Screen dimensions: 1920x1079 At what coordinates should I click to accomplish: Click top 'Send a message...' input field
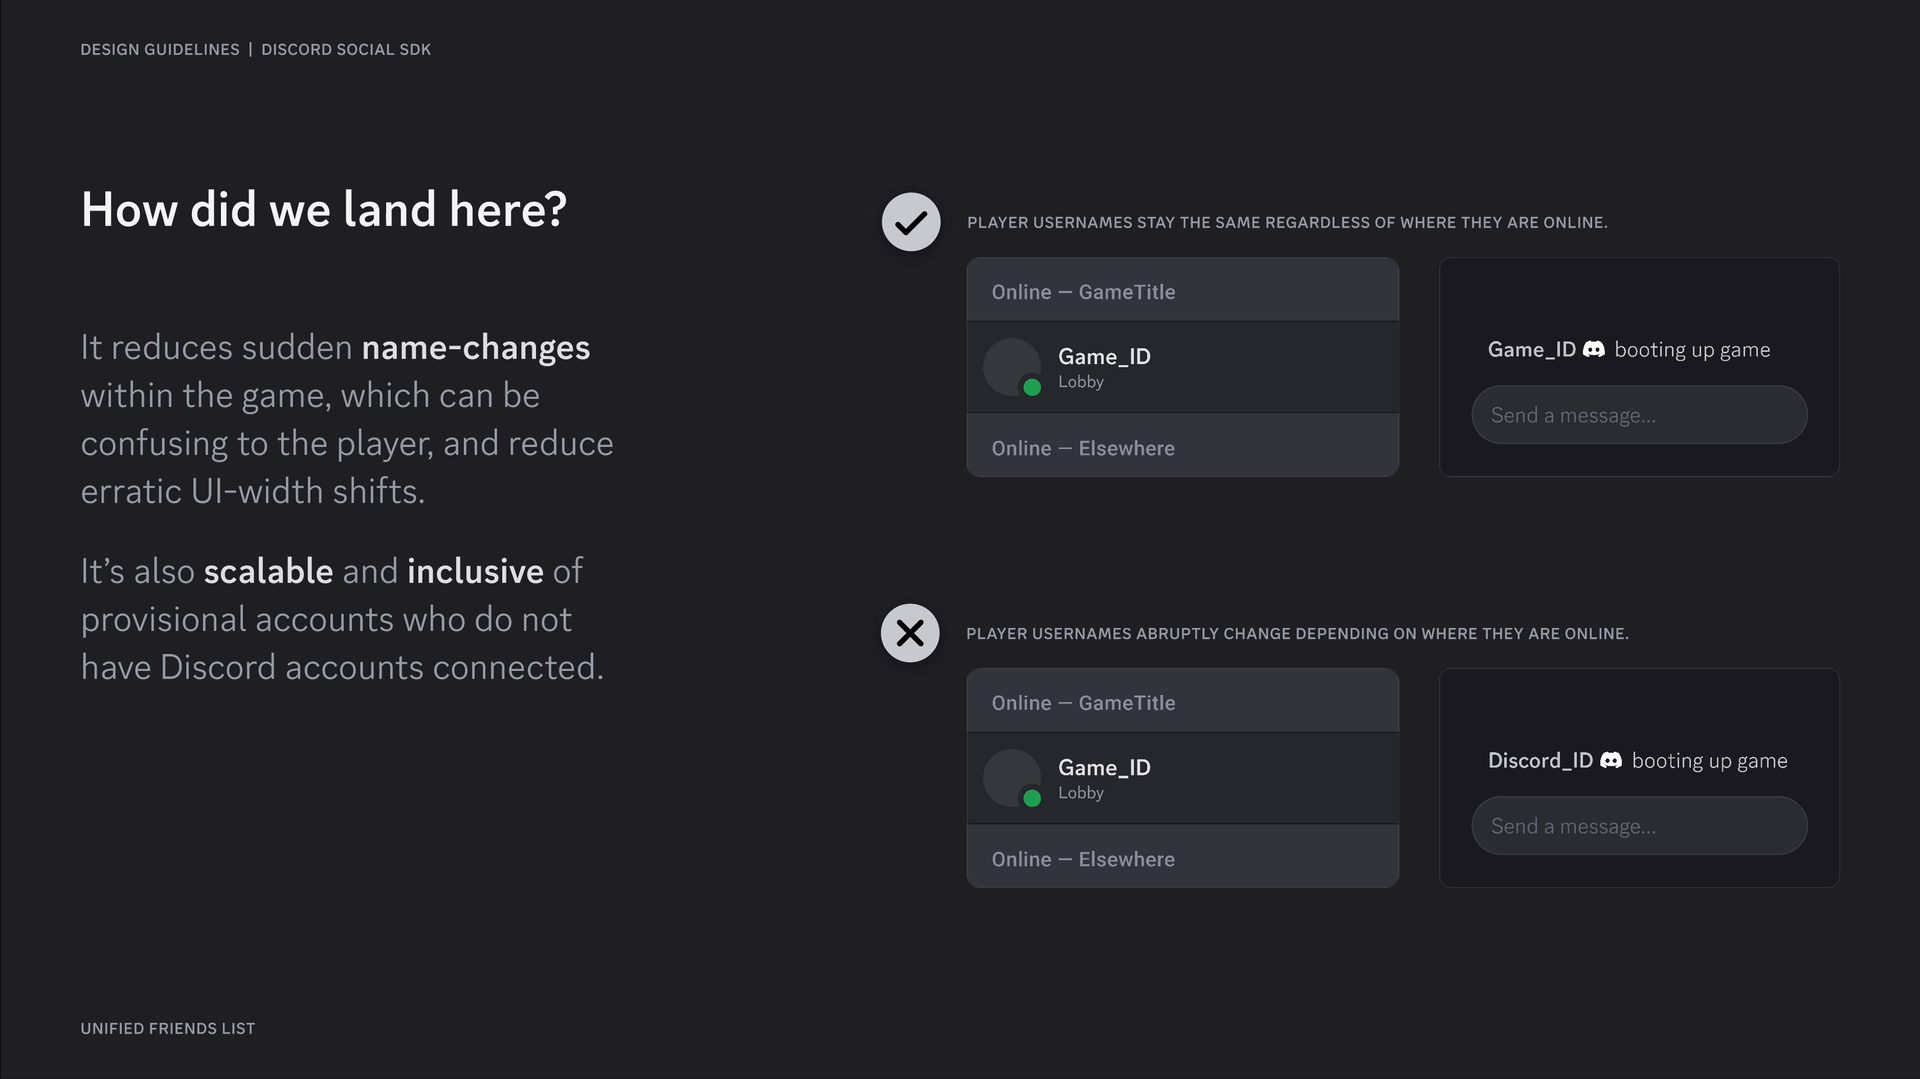[x=1638, y=415]
